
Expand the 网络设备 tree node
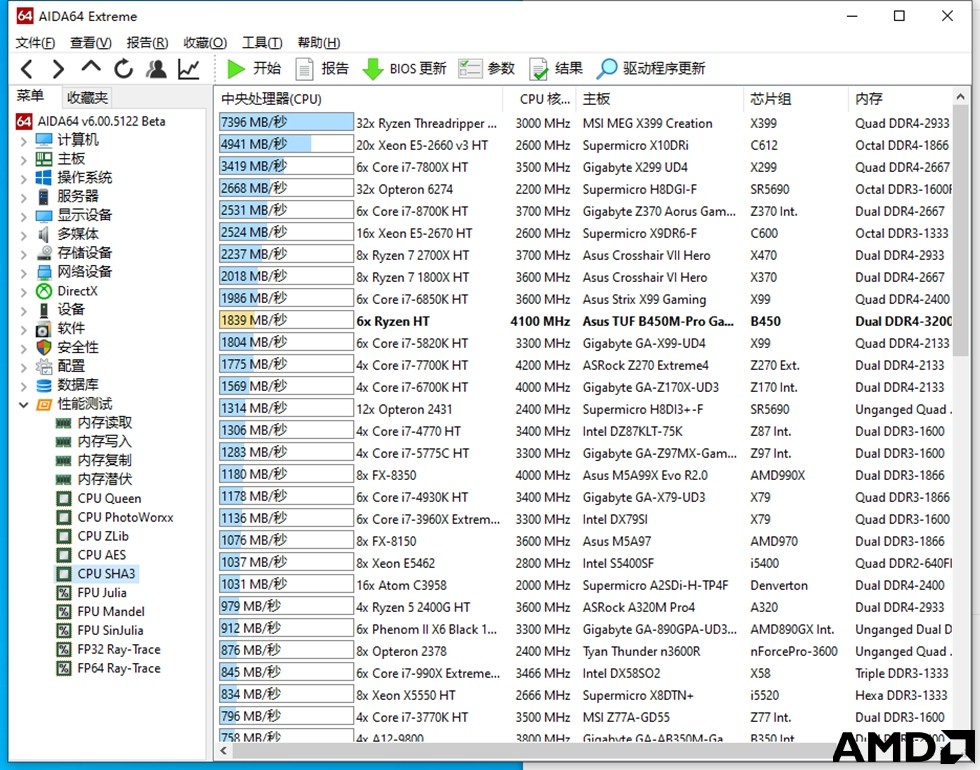pyautogui.click(x=24, y=272)
